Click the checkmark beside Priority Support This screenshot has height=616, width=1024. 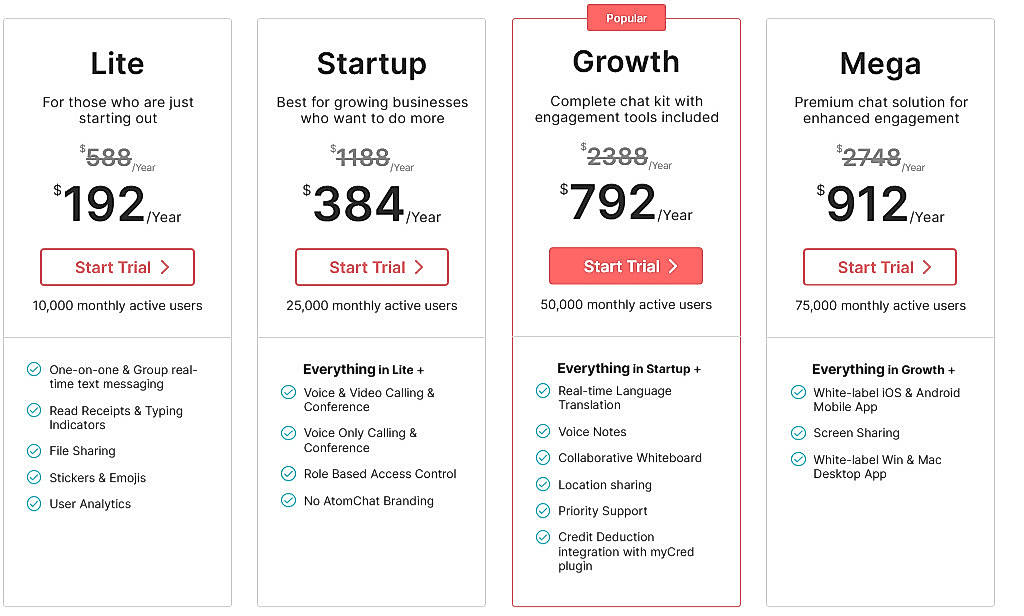(543, 511)
